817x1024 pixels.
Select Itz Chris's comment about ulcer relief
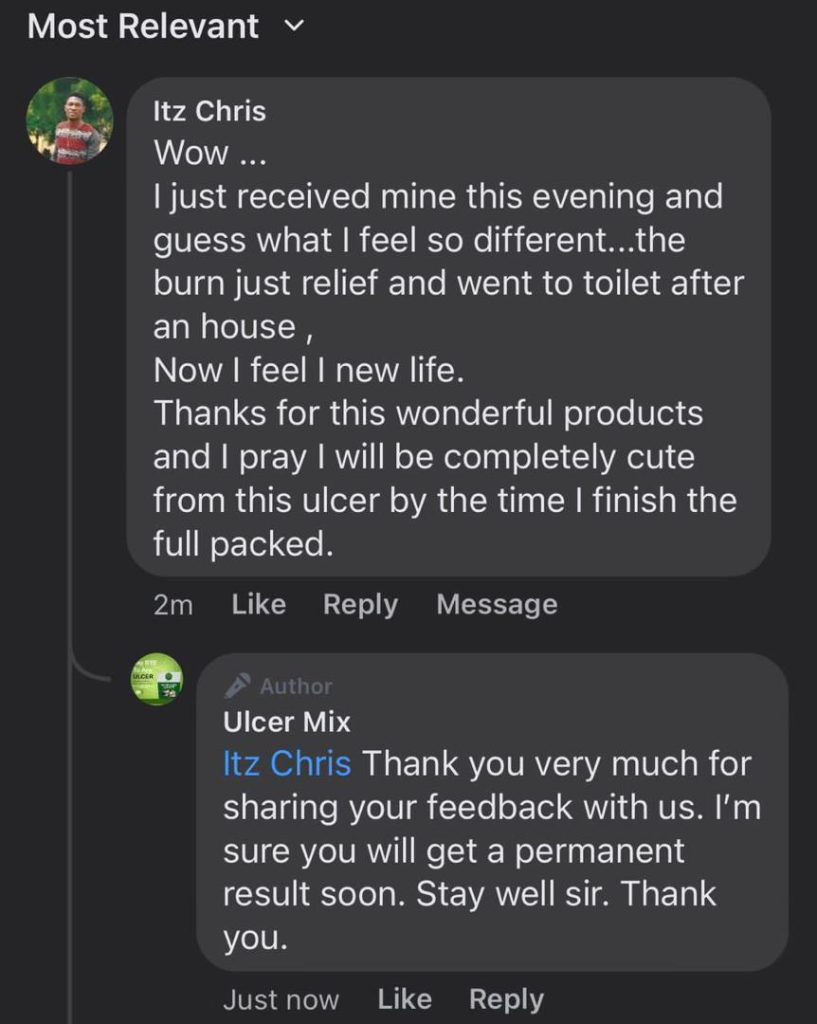click(x=447, y=348)
